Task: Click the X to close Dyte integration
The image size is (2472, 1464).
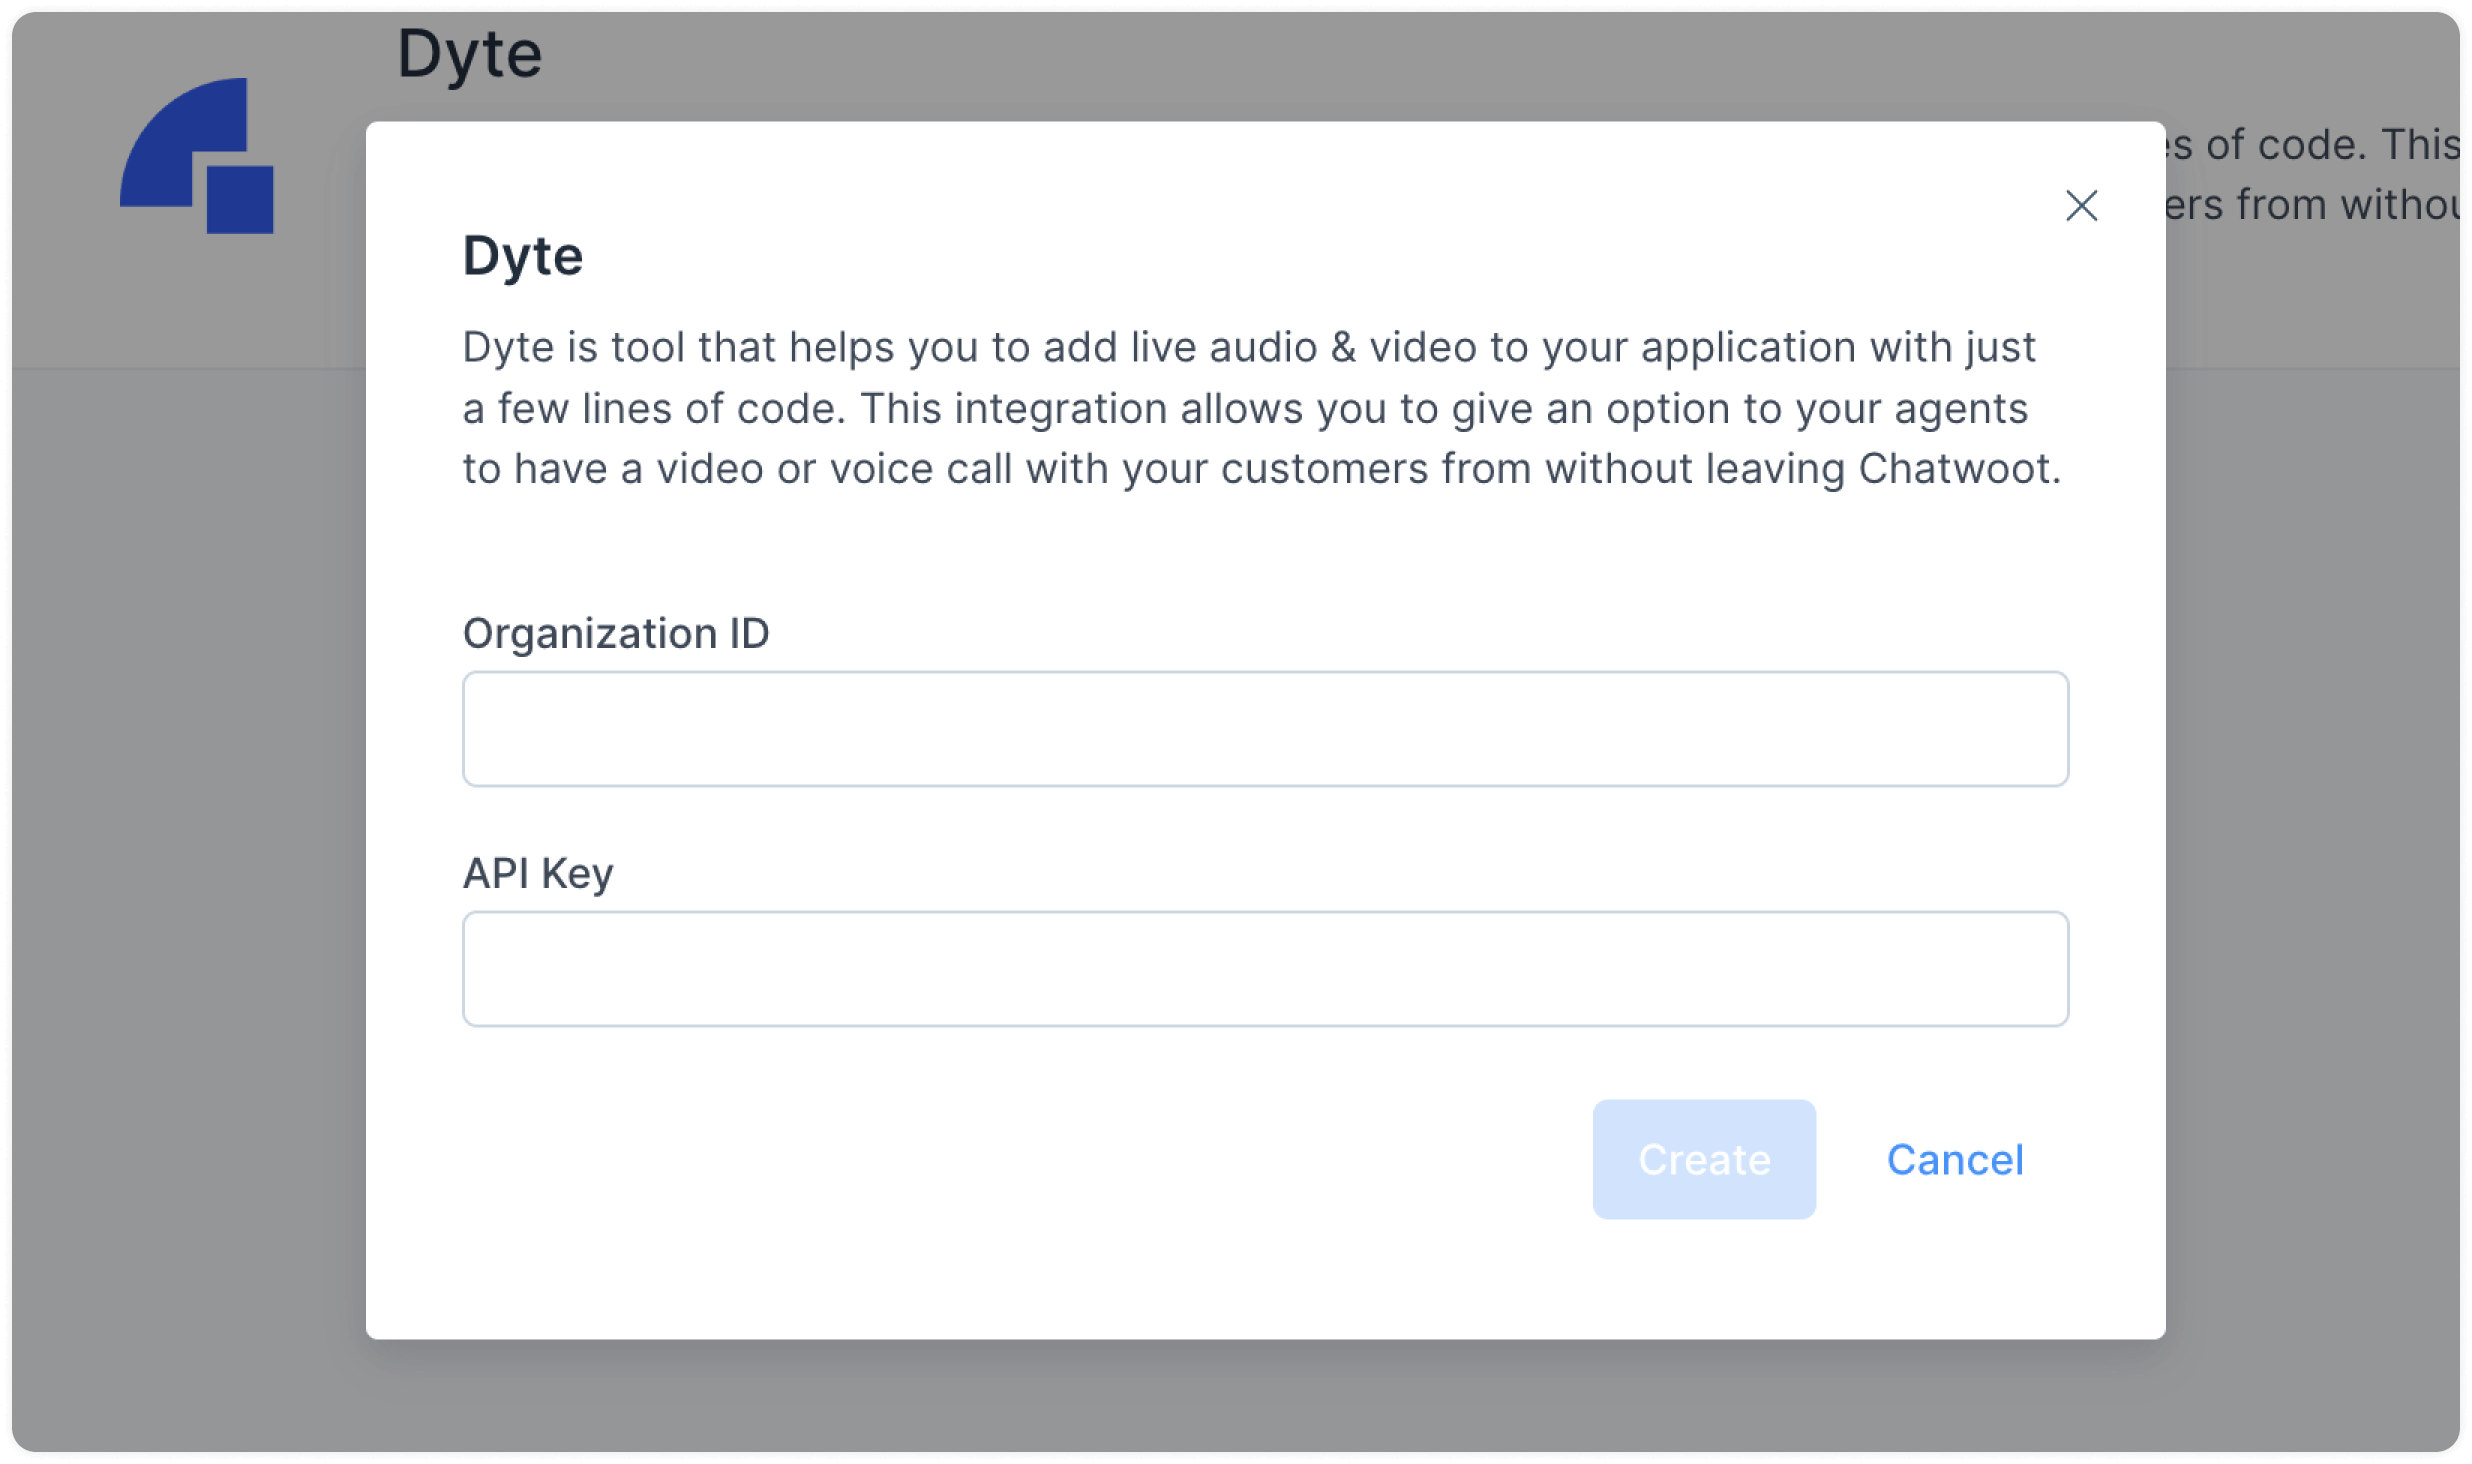Action: pyautogui.click(x=2082, y=206)
